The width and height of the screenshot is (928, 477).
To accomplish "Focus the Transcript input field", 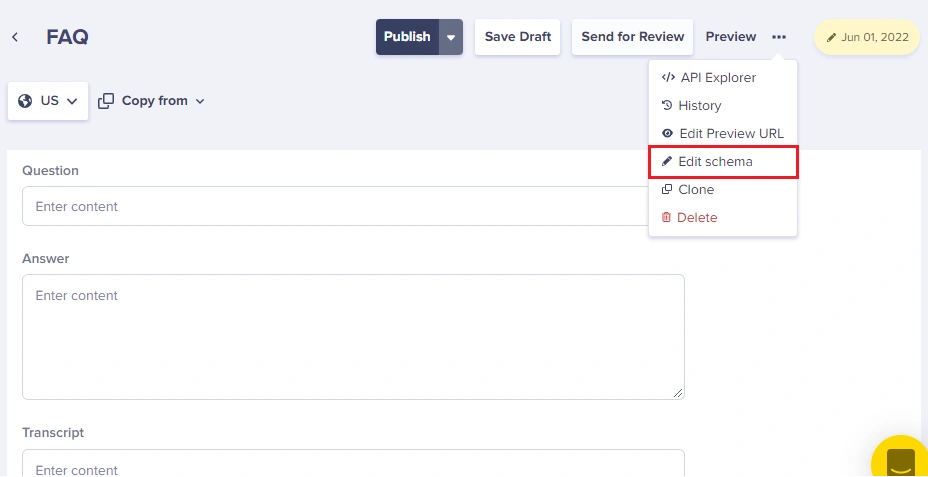I will (353, 463).
